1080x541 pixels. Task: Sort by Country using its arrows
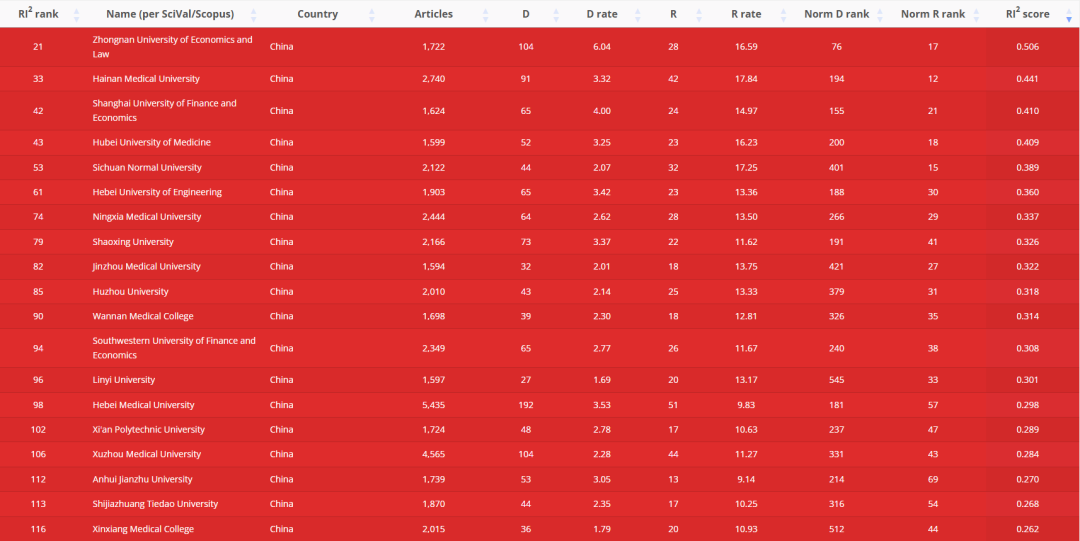372,14
